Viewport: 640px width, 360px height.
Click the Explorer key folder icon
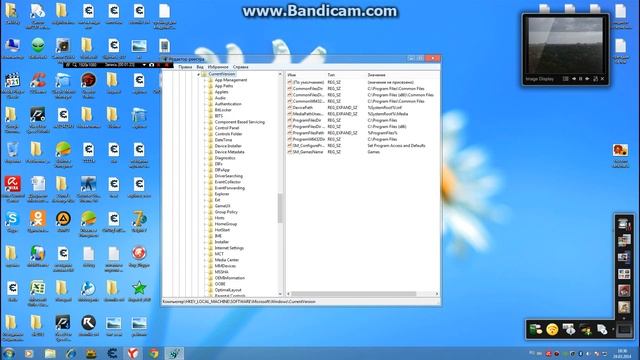(211, 194)
